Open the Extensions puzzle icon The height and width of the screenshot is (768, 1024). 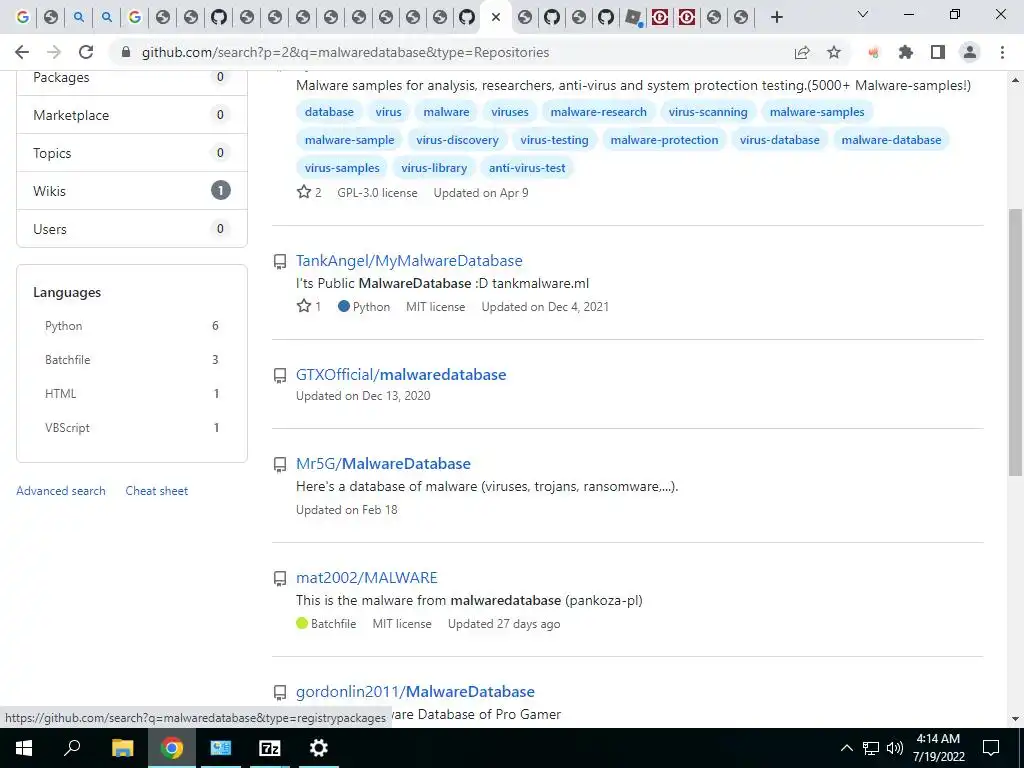pos(906,52)
